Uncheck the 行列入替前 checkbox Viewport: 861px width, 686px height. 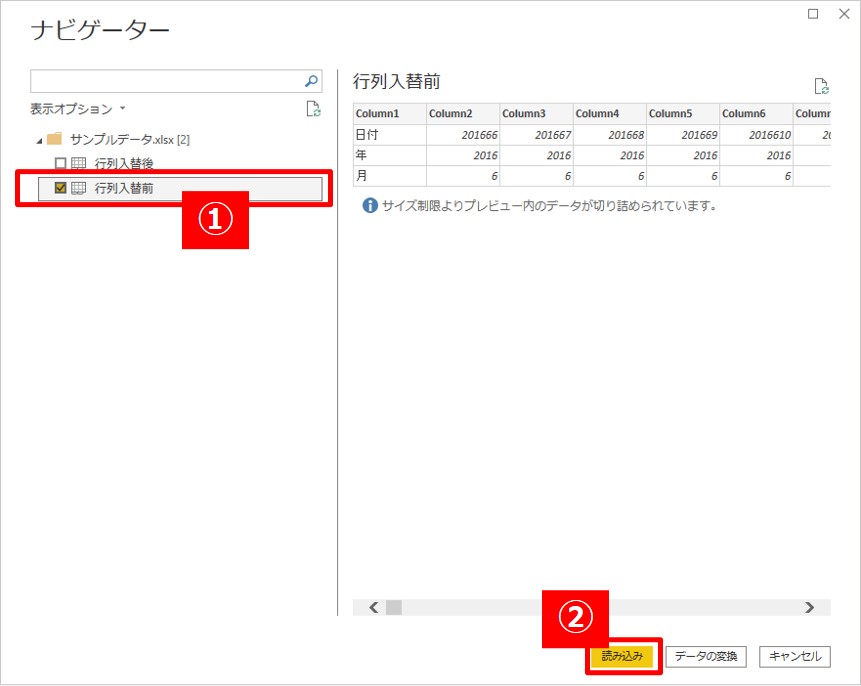click(60, 187)
